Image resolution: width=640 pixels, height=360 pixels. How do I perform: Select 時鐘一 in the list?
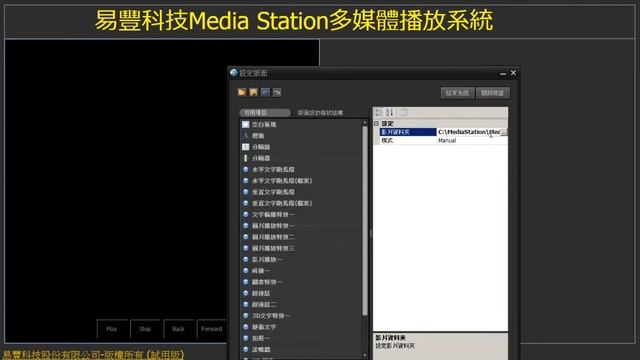pos(261,271)
